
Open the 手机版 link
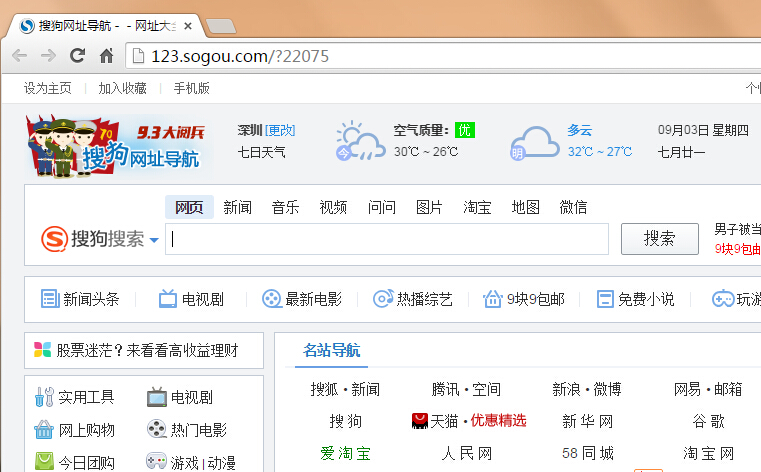point(192,88)
